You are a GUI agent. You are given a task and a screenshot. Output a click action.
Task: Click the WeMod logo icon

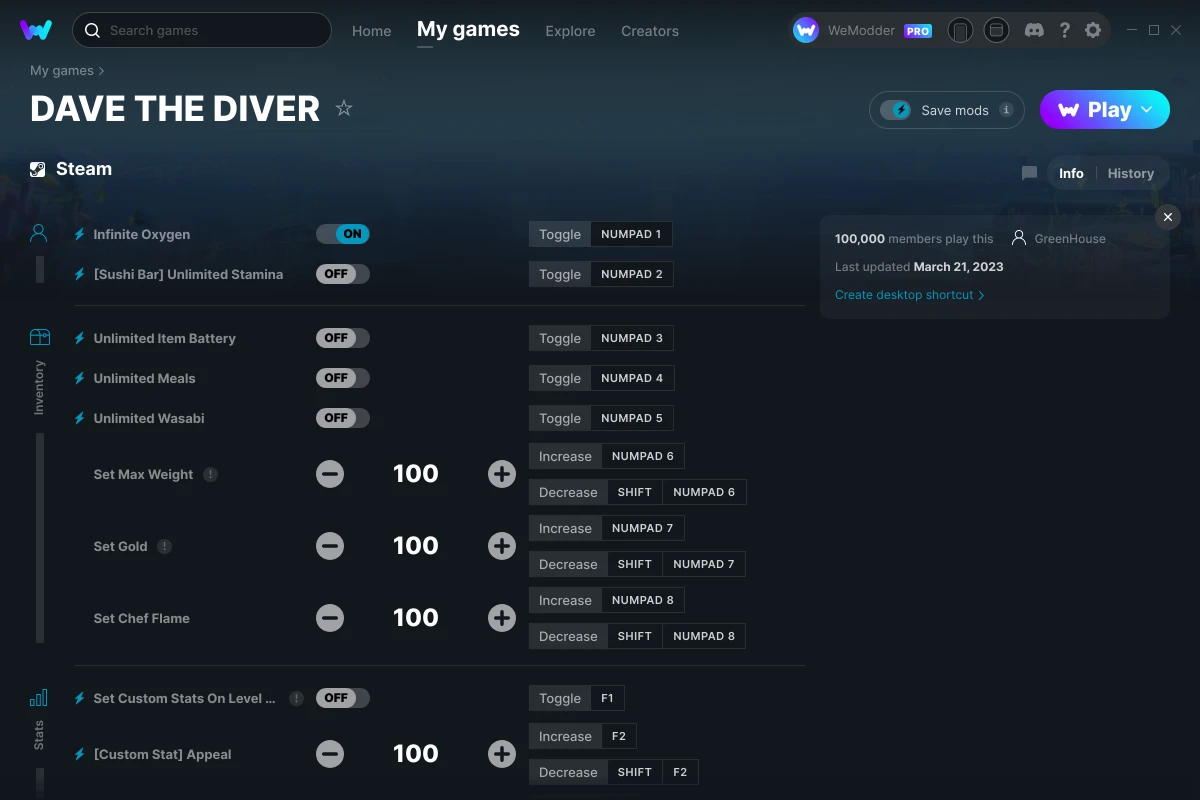(x=36, y=30)
